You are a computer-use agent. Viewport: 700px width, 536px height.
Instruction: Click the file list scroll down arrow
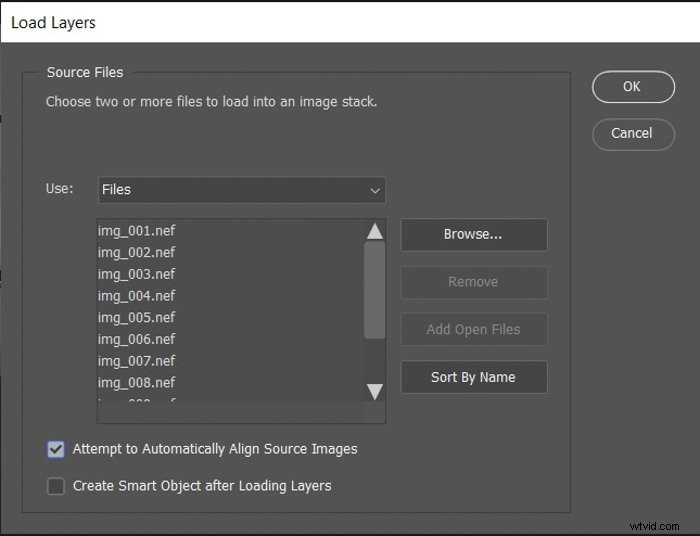coord(375,391)
